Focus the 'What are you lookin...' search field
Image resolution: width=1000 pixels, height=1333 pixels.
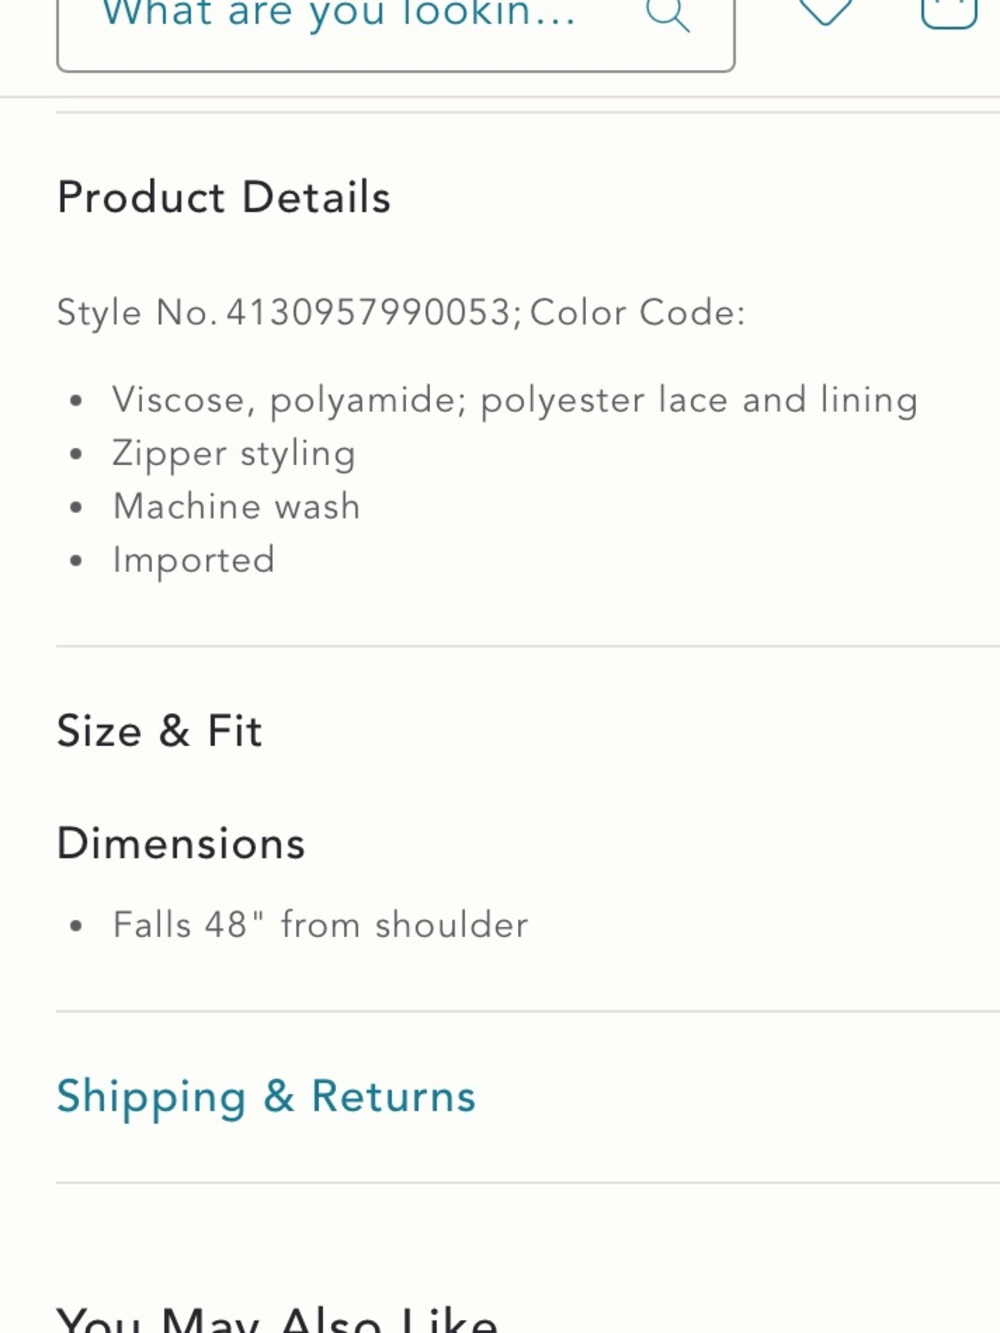[396, 30]
